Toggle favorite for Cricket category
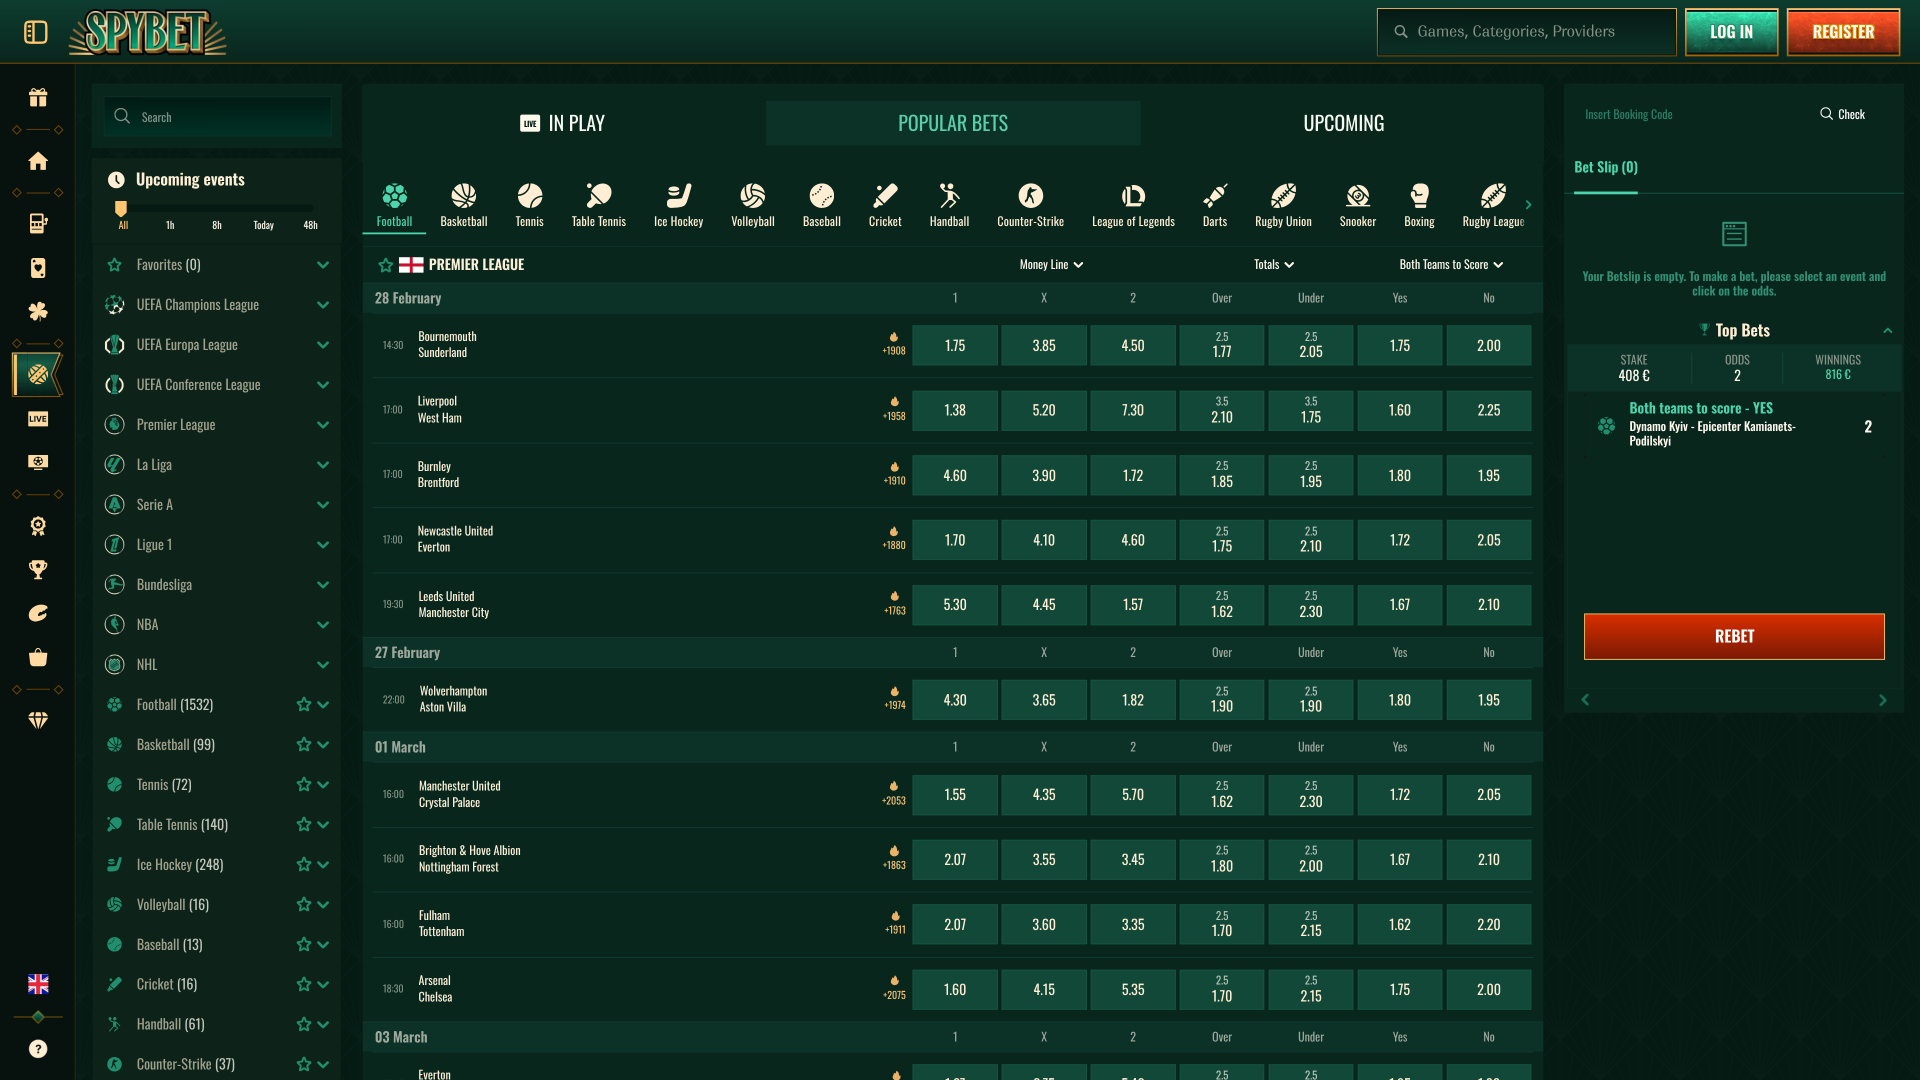 (x=302, y=984)
